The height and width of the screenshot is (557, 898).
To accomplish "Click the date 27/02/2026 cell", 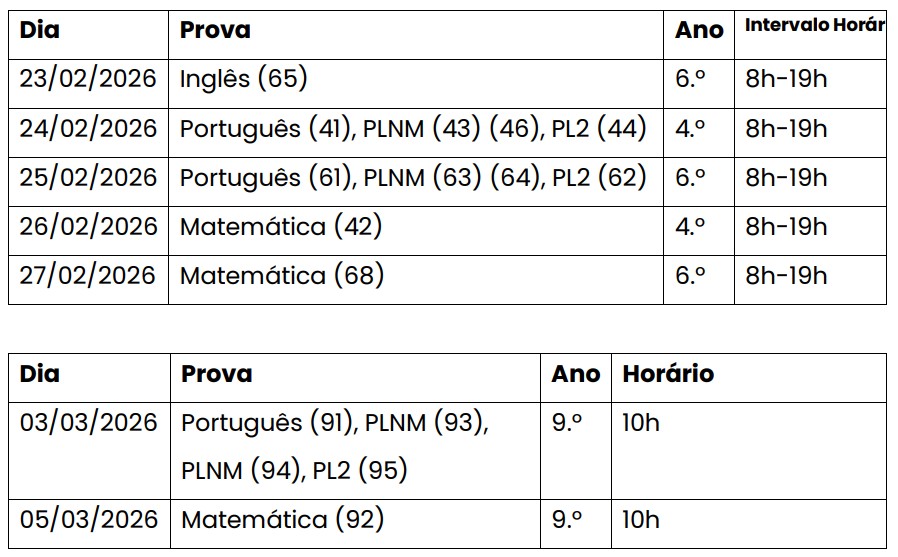I will coord(88,276).
